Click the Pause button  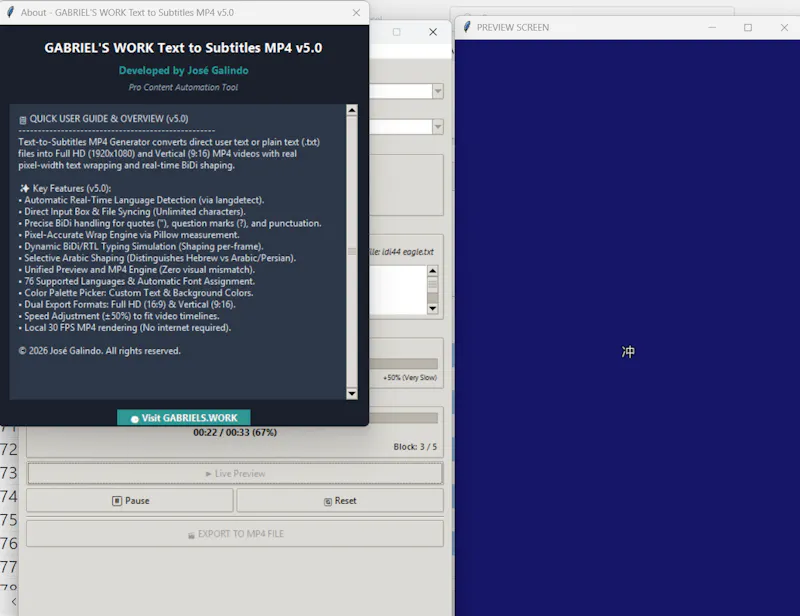pyautogui.click(x=130, y=501)
